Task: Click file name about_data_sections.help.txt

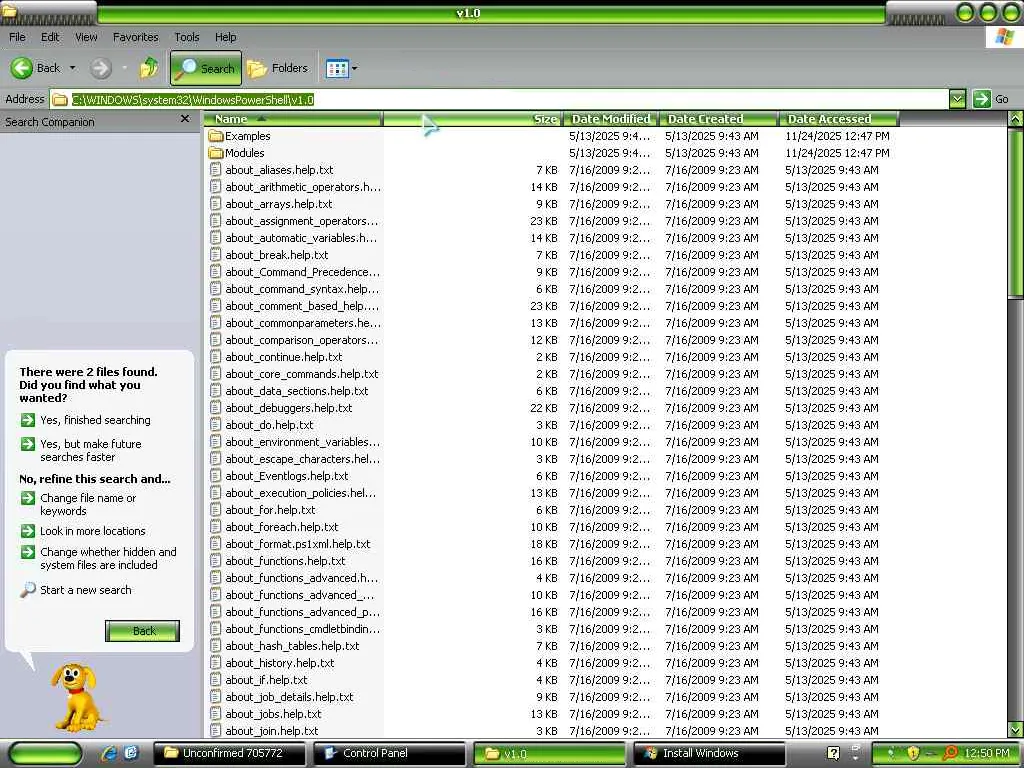Action: click(296, 391)
